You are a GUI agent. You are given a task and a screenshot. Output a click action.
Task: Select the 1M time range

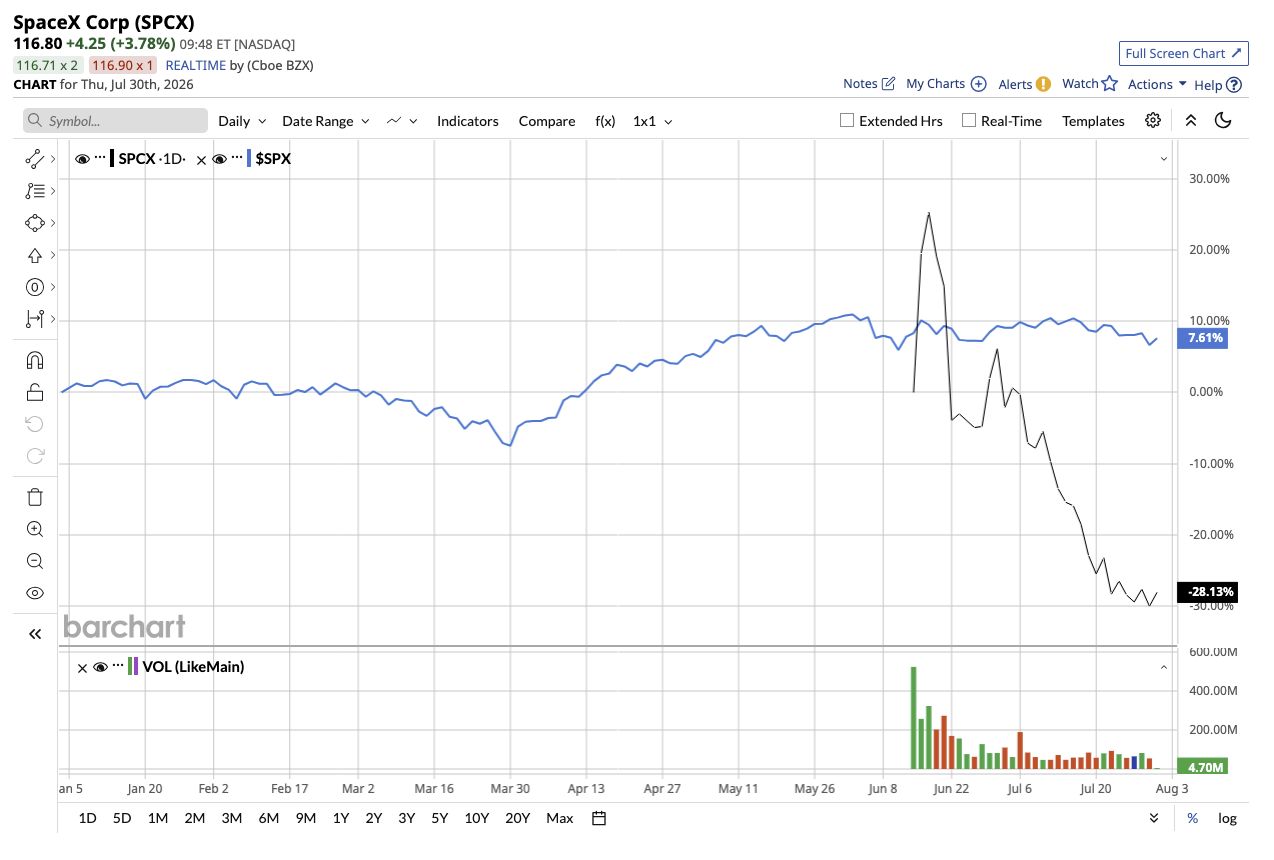tap(157, 818)
